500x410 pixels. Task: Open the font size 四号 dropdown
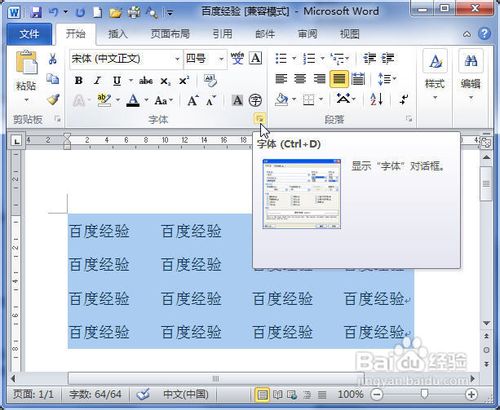tap(221, 59)
